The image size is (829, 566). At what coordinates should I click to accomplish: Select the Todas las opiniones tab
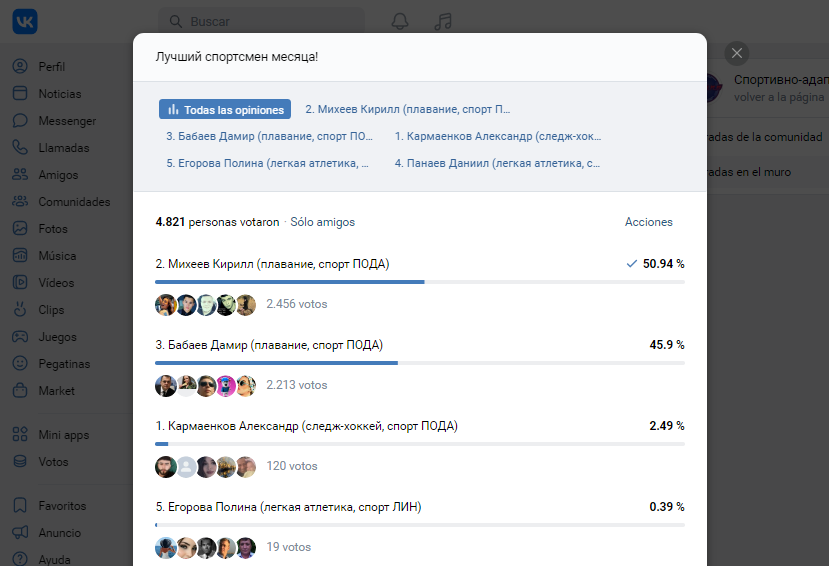click(225, 109)
